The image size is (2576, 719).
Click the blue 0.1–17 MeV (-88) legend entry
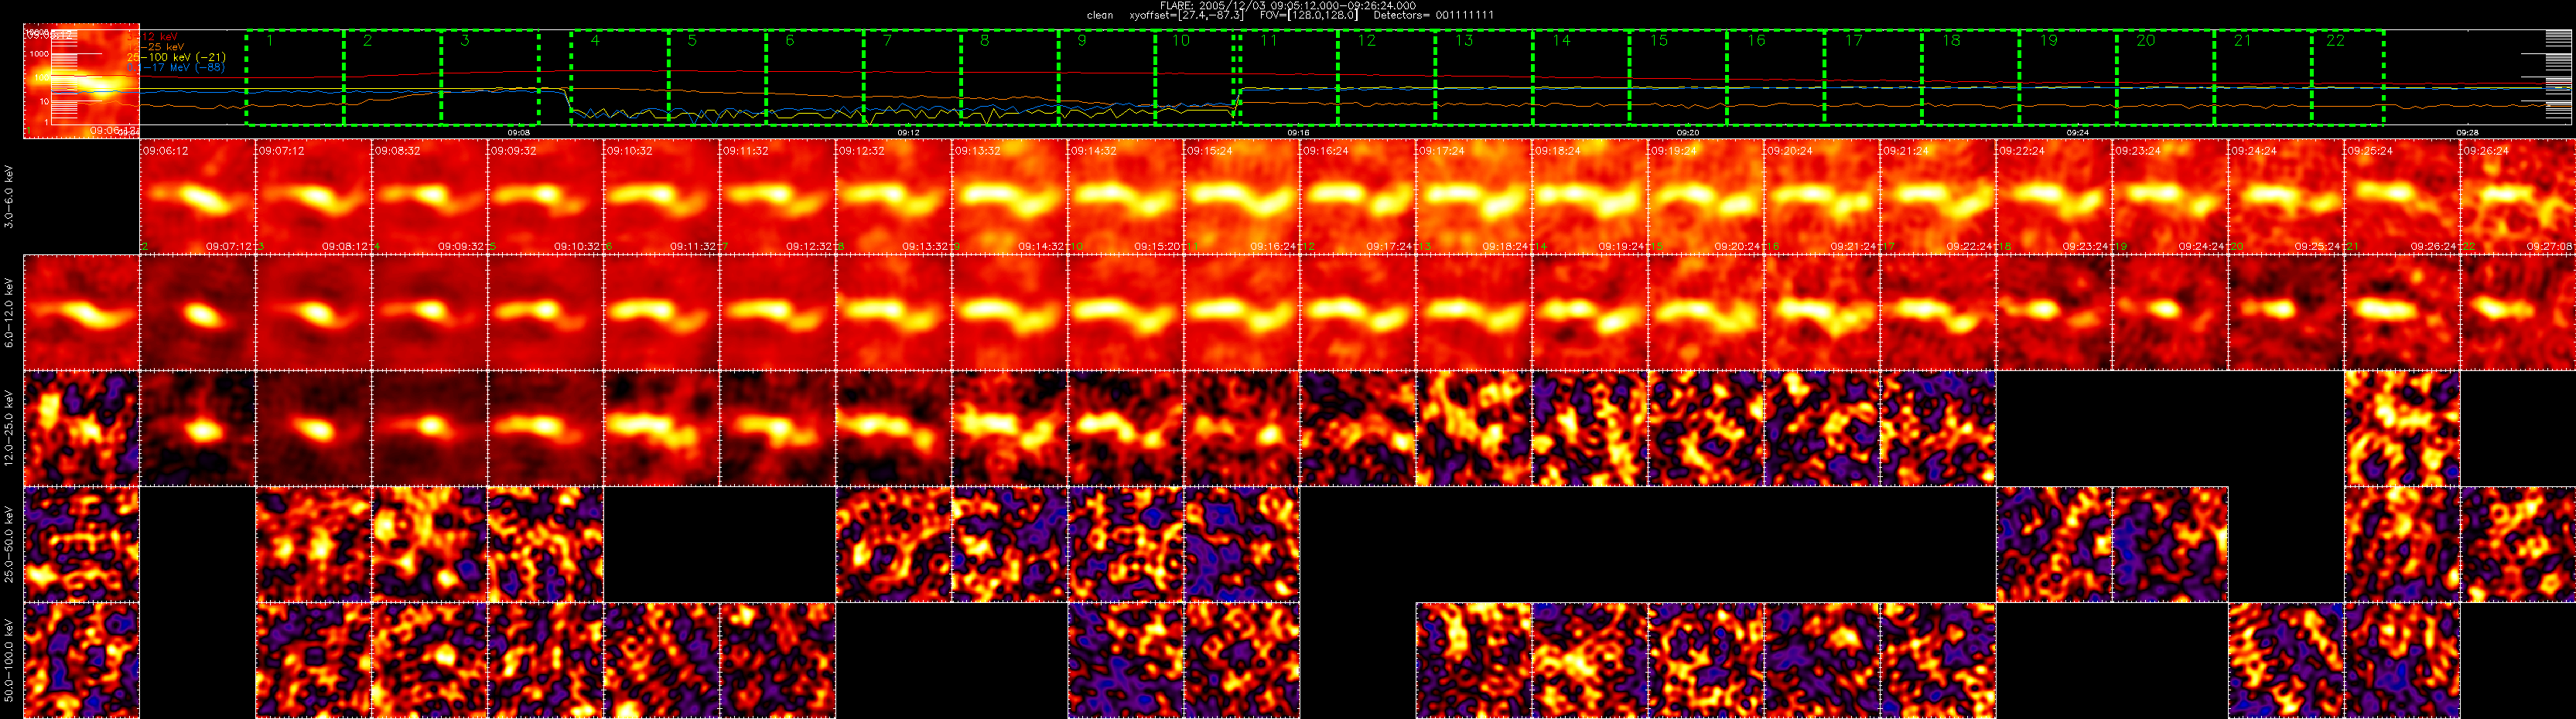[176, 68]
